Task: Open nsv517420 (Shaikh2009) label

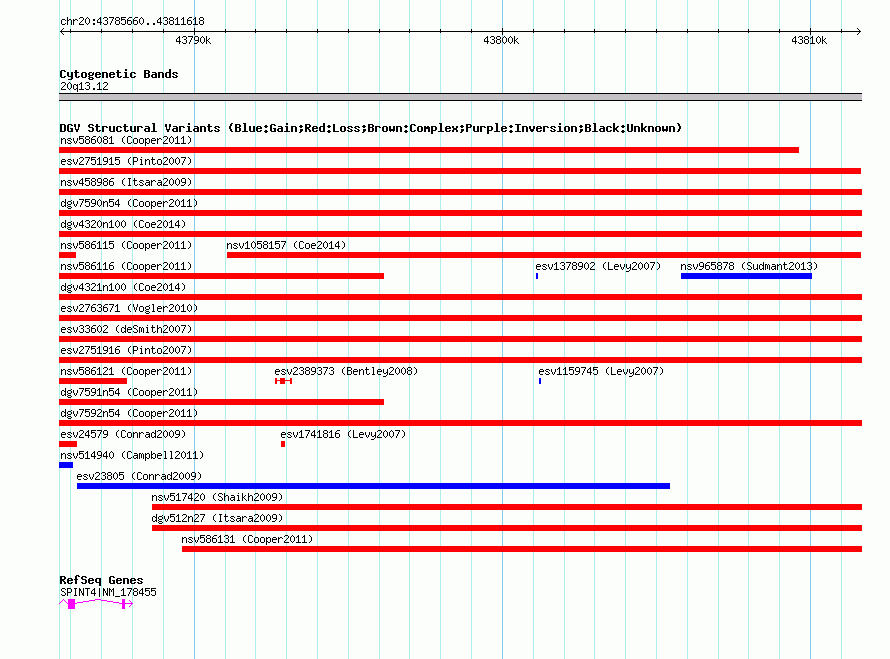Action: [x=217, y=497]
